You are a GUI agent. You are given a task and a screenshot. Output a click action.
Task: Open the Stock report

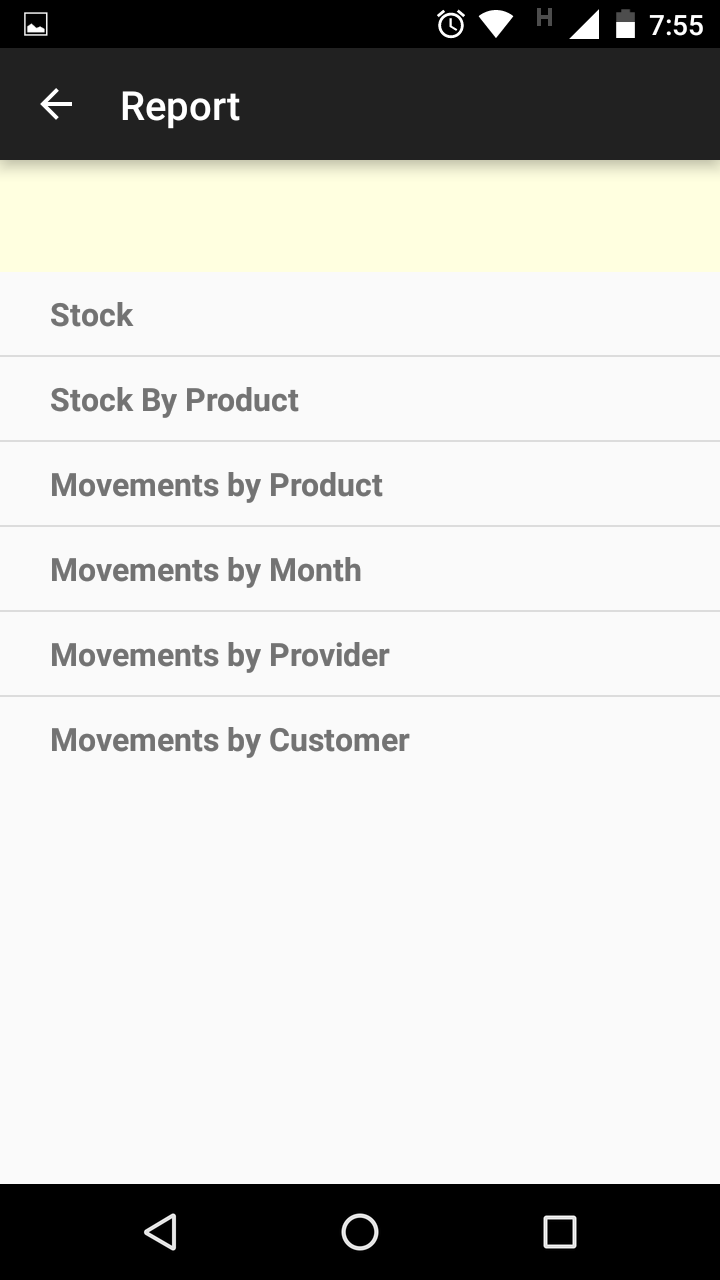(x=360, y=314)
